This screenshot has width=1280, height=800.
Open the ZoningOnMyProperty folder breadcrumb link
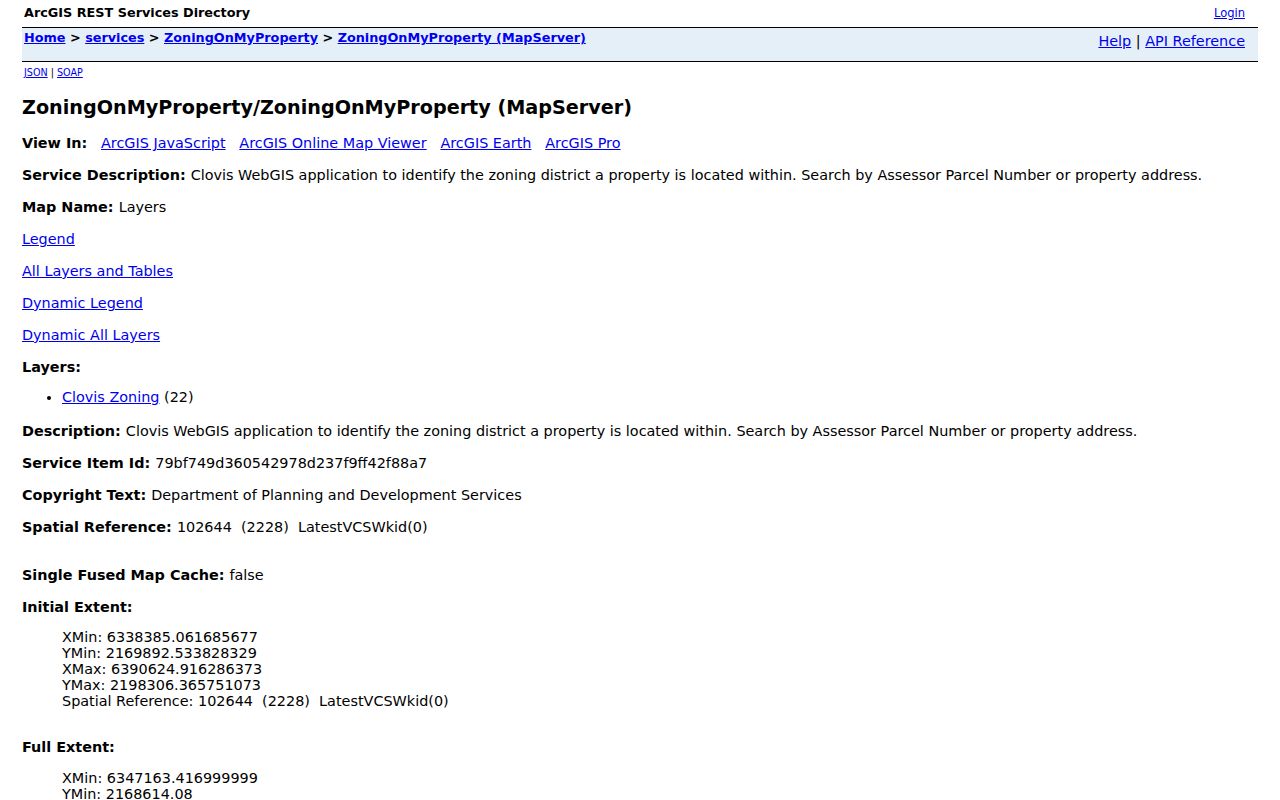(x=241, y=38)
